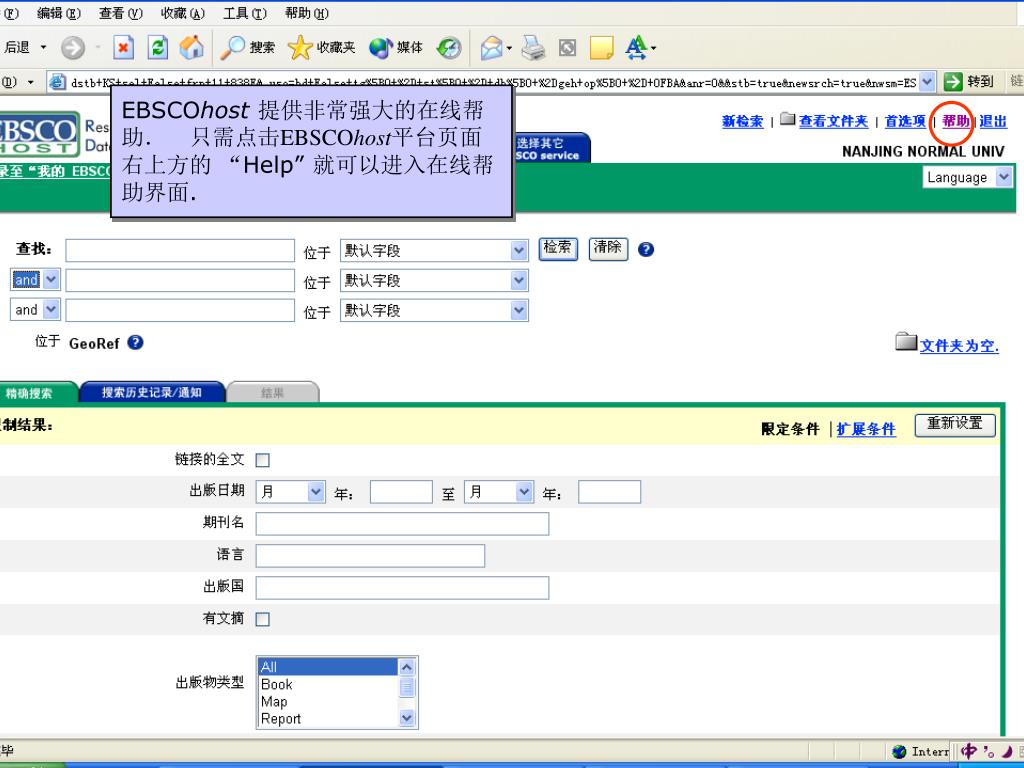The image size is (1024, 768).
Task: Open the highlighted 'and' operator dropdown
Action: [x=51, y=280]
